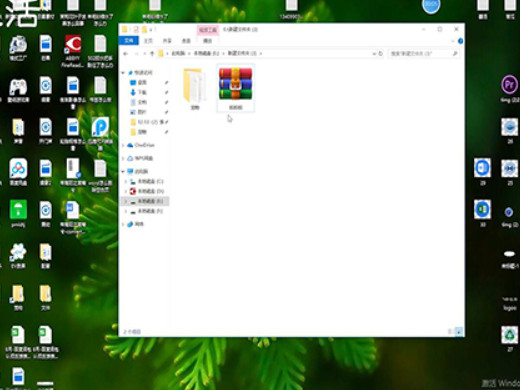Click the (E:) drive breadcrumb segment
The height and width of the screenshot is (390, 520).
point(207,54)
